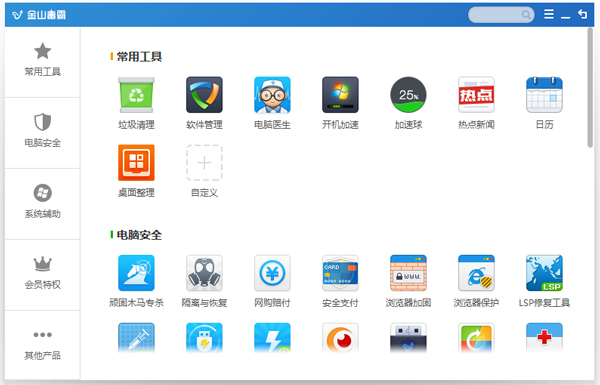Viewport: 600px width, 385px height.
Task: Switch to 系统辅助 sidebar tab
Action: point(42,204)
